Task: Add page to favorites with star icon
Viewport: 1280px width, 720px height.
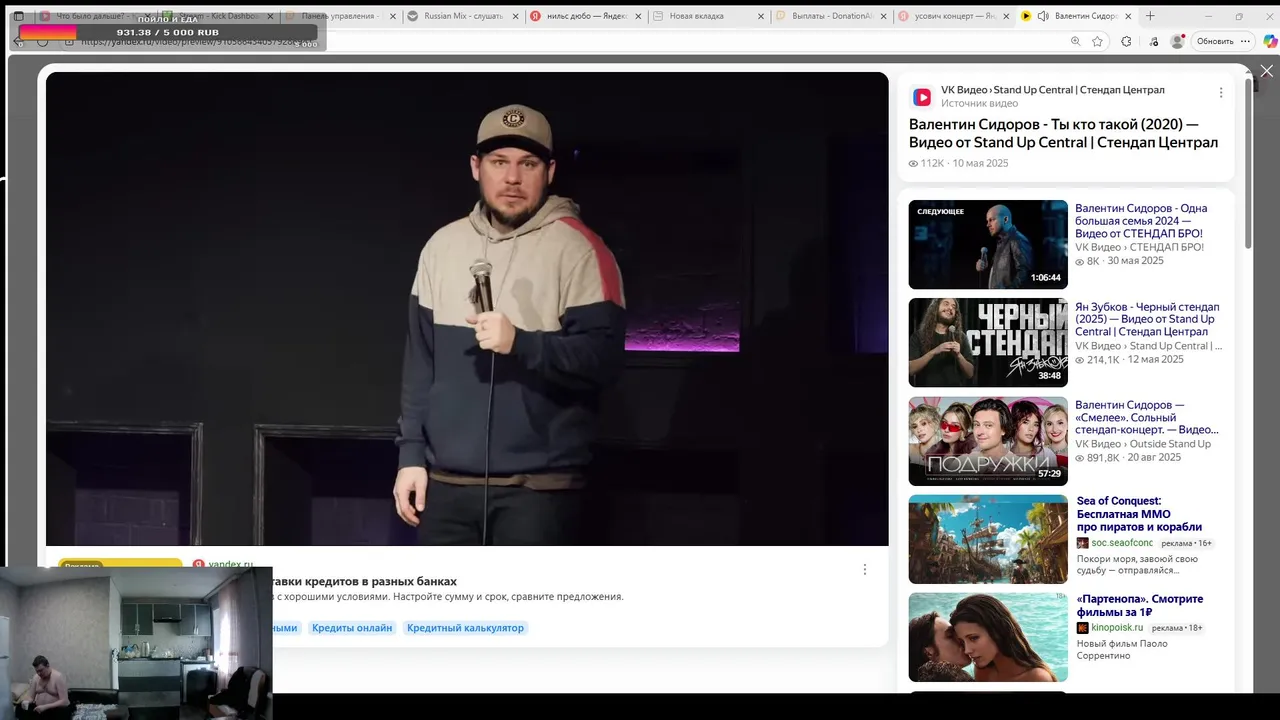Action: coord(1097,41)
